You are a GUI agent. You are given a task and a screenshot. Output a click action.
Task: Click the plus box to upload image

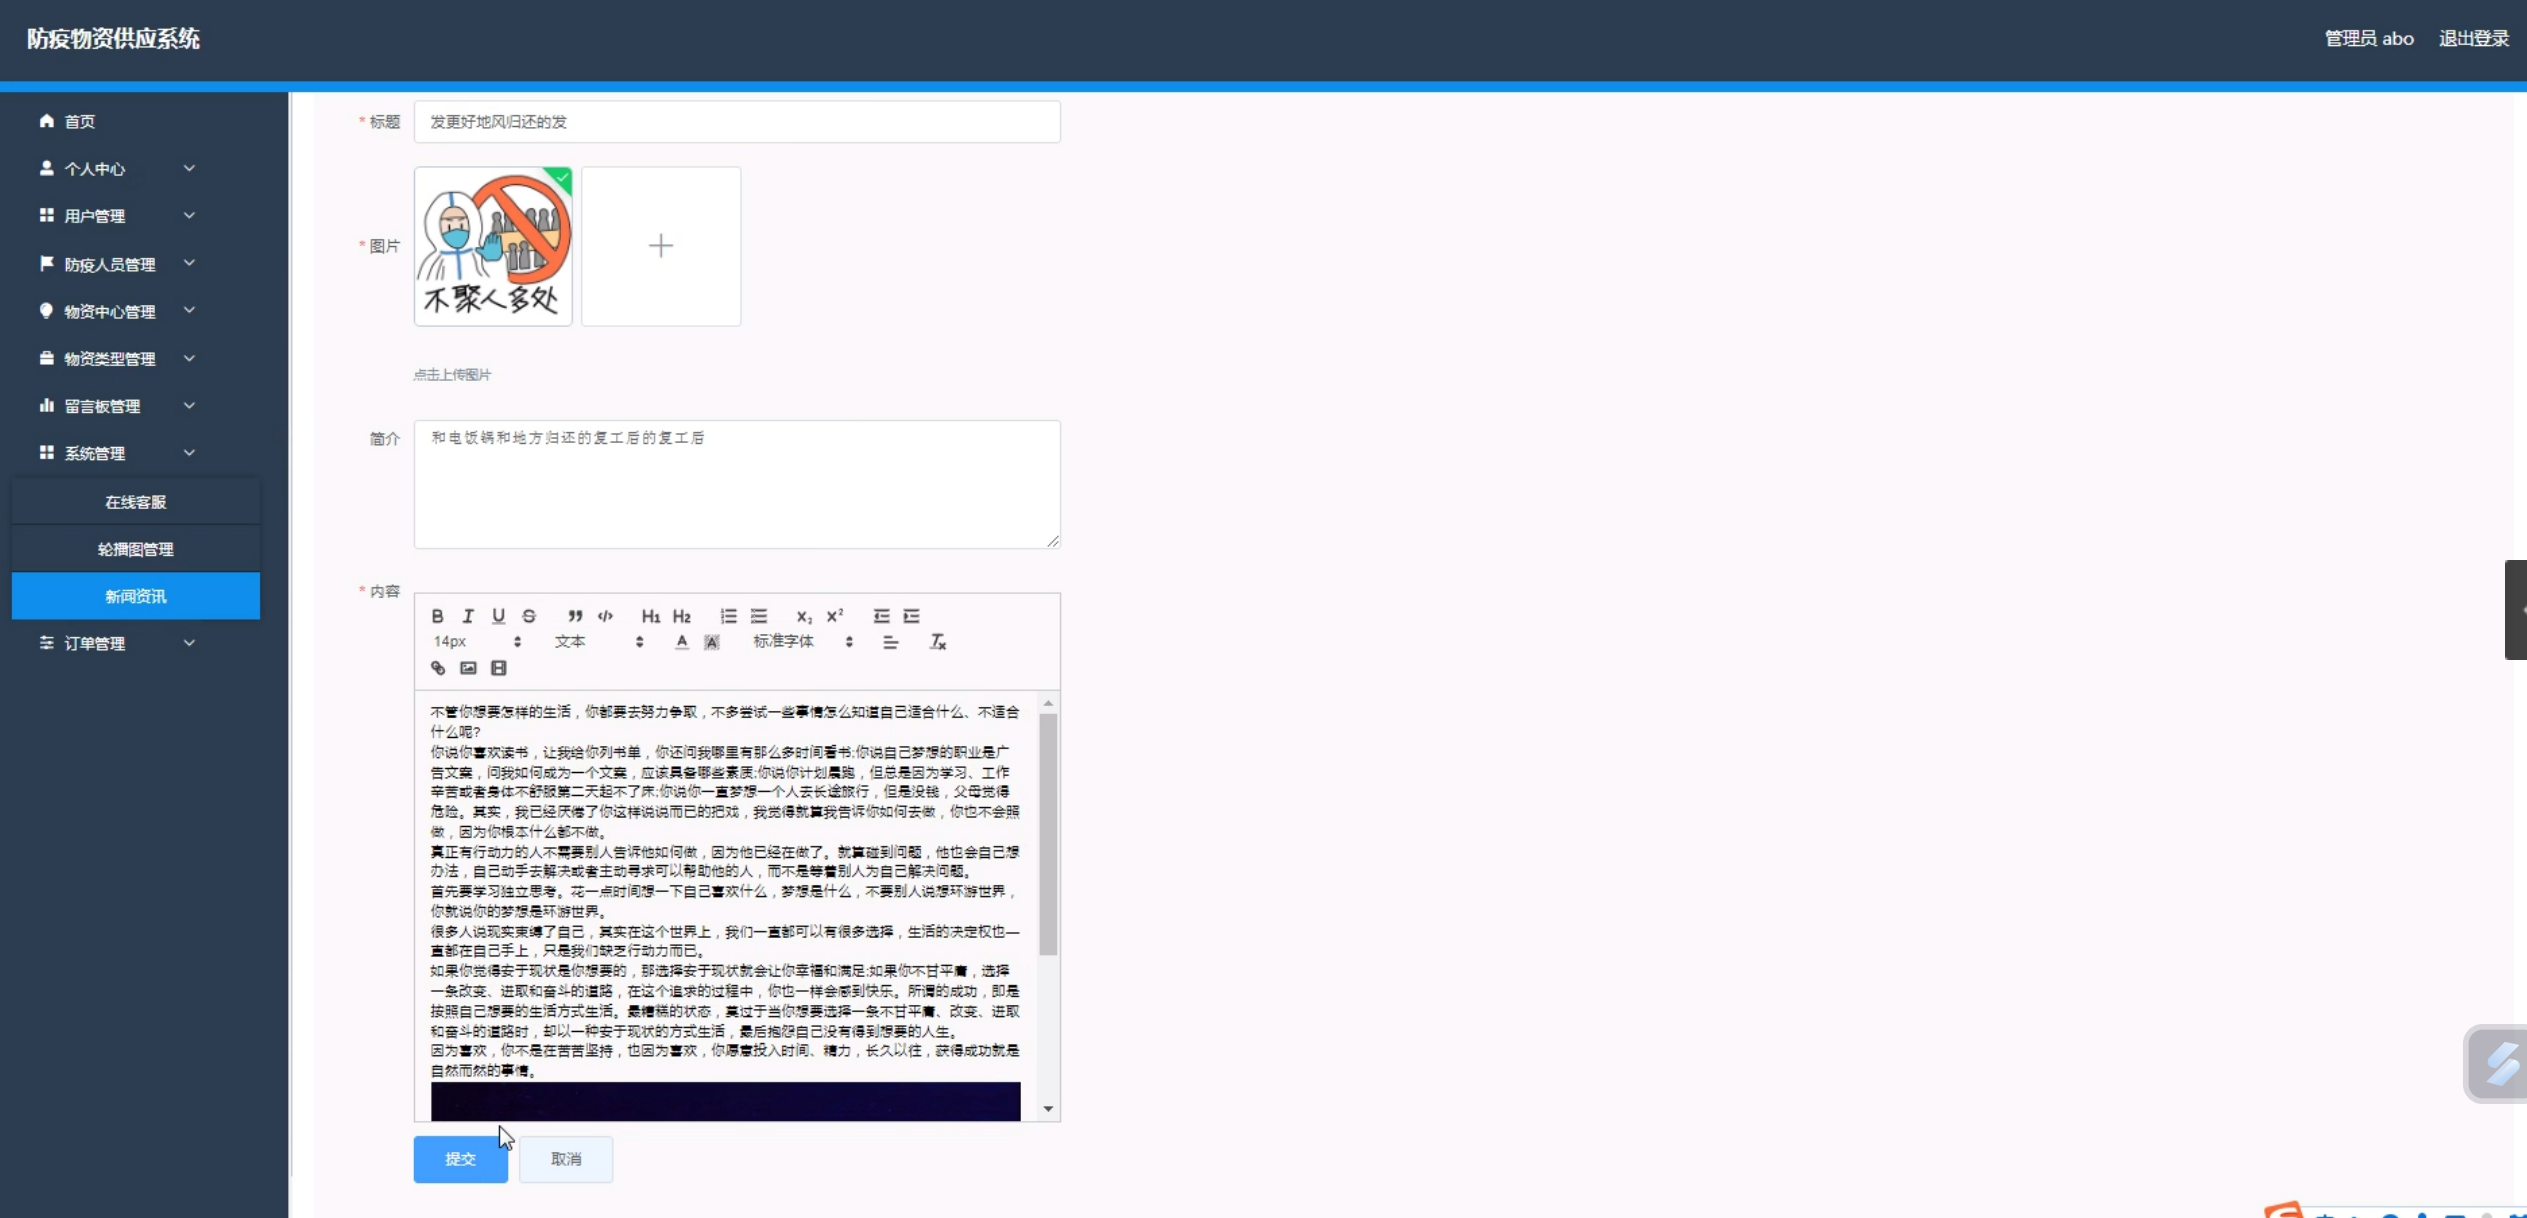click(661, 246)
